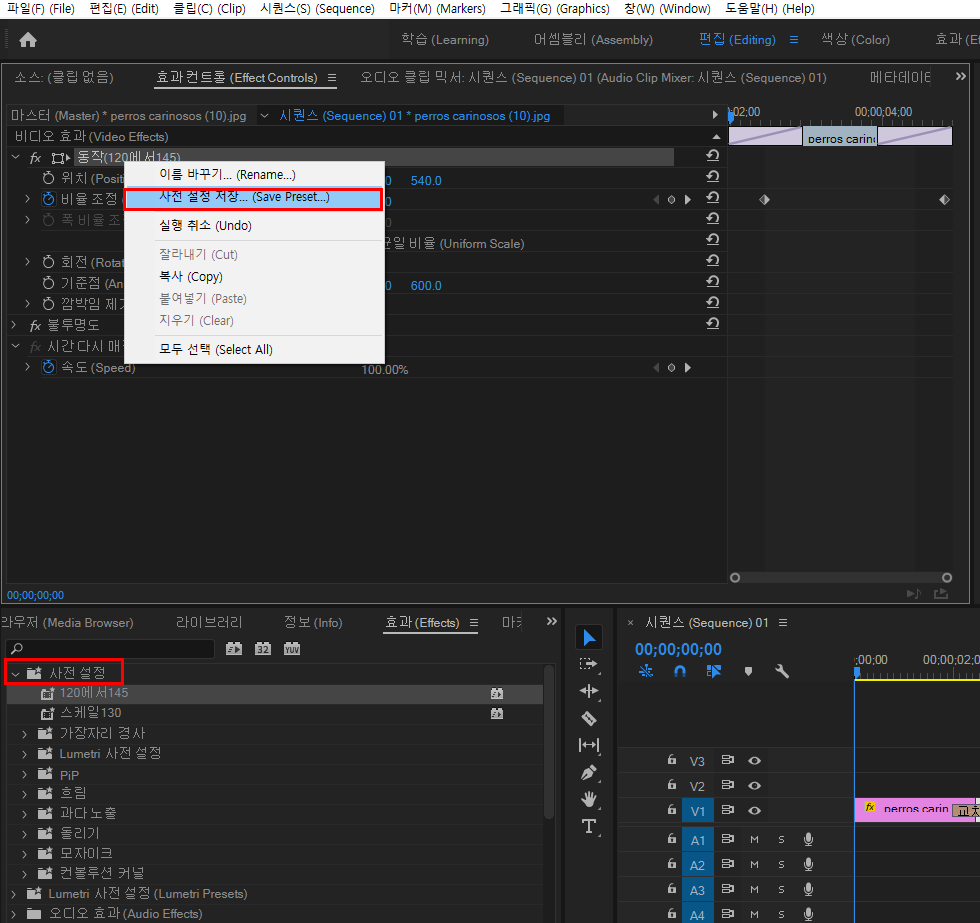Open the Sequence menu
This screenshot has height=923, width=980.
(318, 9)
